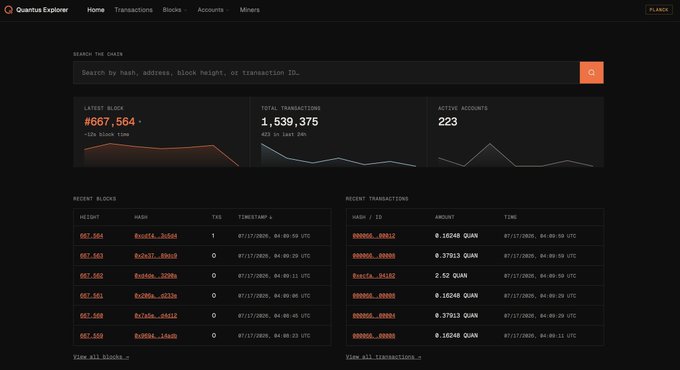Open the Transactions nav item
Viewport: 680px width, 370px height.
(134, 10)
